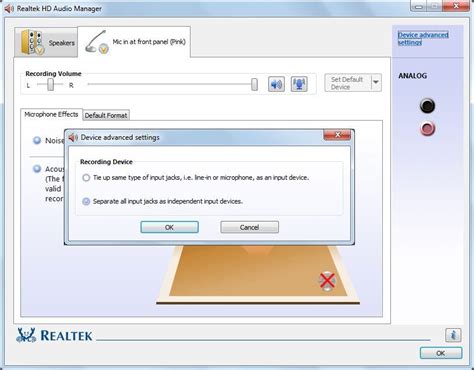This screenshot has height=370, width=474.
Task: Click the Recording Device group label
Action: tap(106, 162)
